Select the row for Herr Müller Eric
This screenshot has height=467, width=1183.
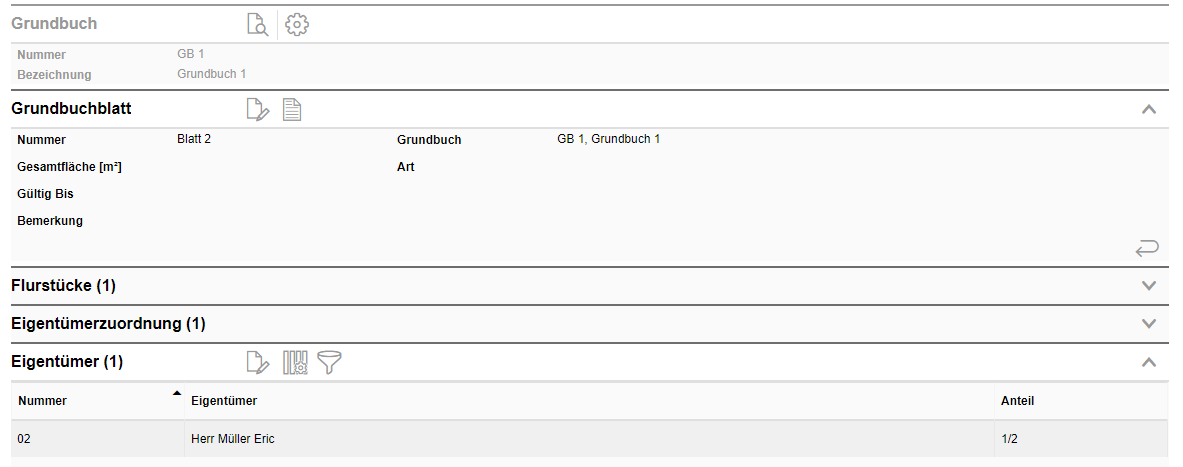[232, 439]
